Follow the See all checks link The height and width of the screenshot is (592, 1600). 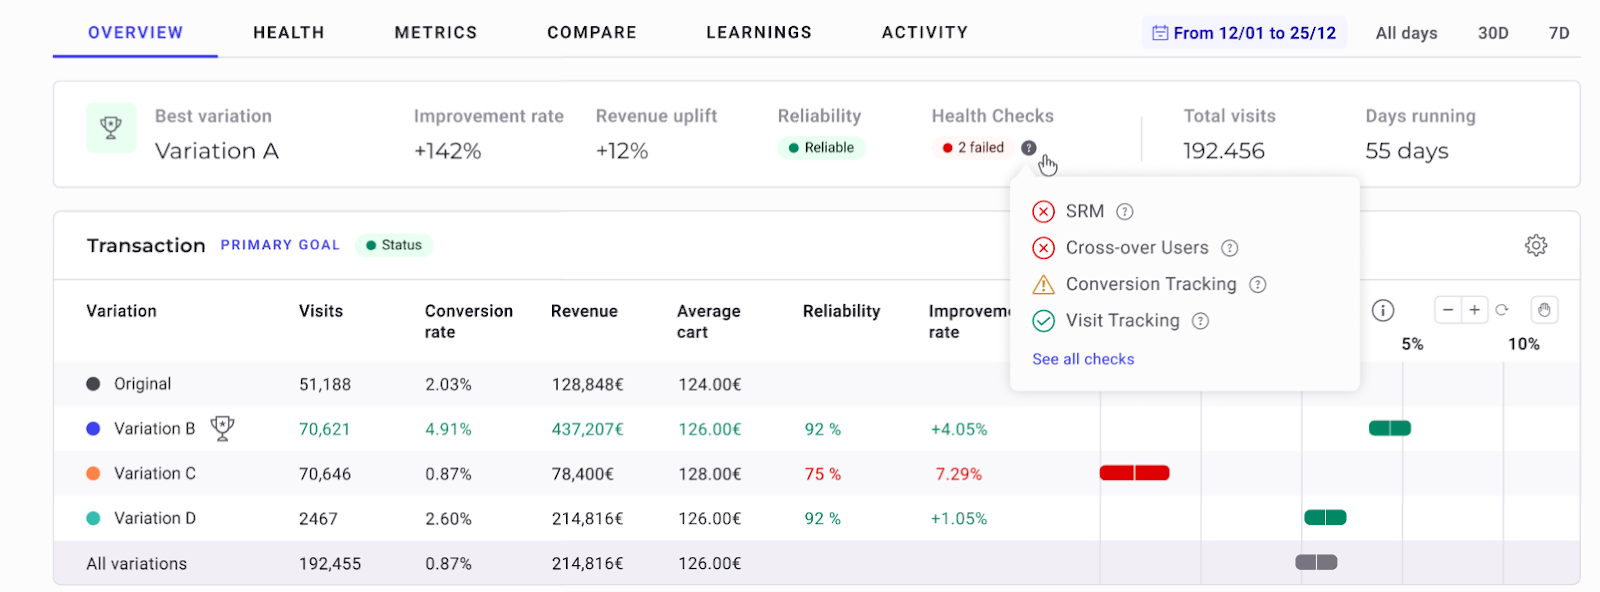(1083, 359)
